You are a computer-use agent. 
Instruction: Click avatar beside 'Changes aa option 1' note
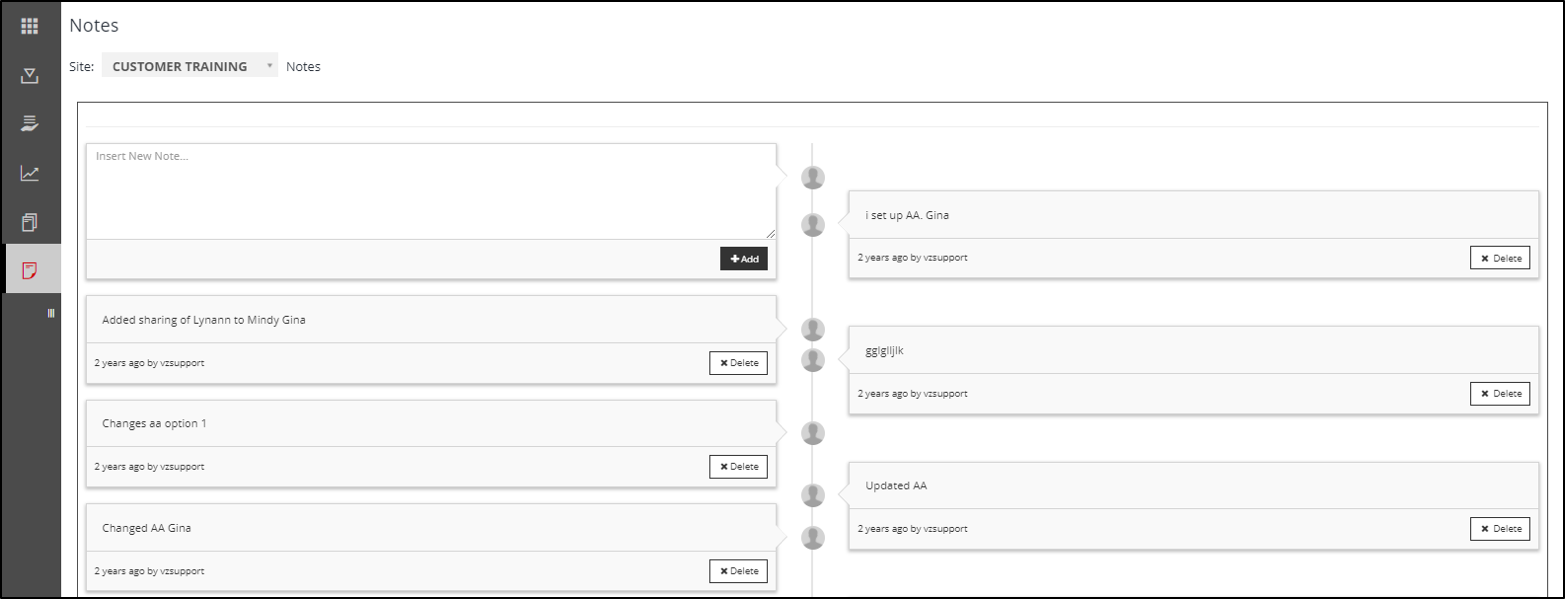813,433
